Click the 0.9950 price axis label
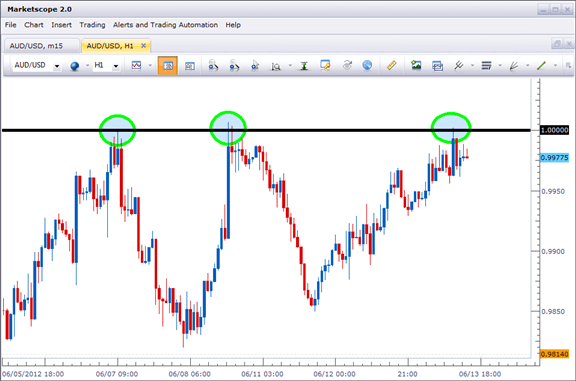 coord(553,191)
